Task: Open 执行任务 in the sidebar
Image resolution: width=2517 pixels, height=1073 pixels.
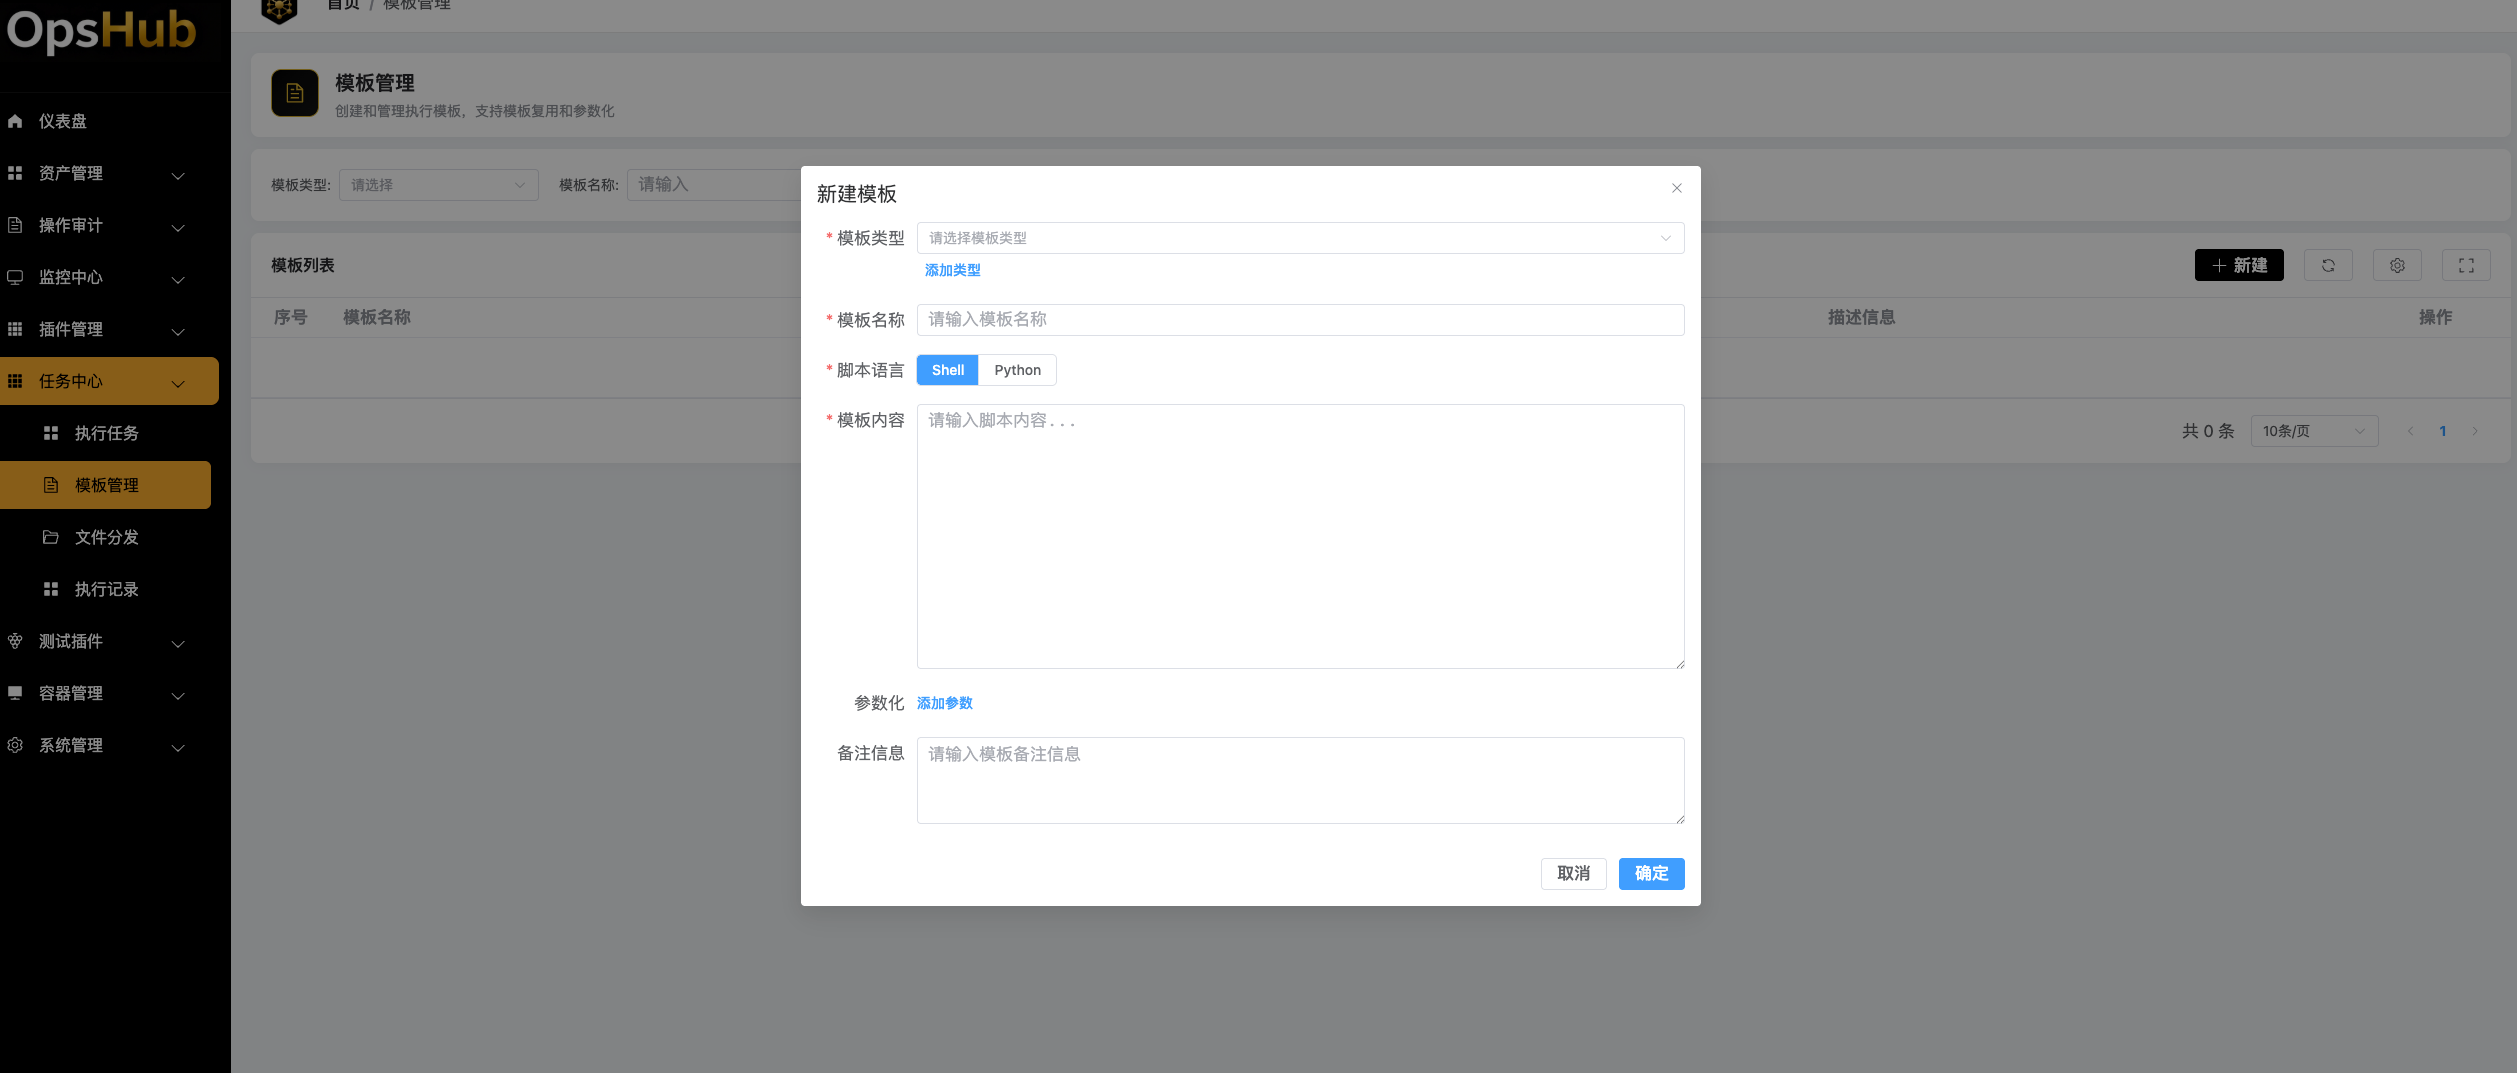Action: click(106, 433)
